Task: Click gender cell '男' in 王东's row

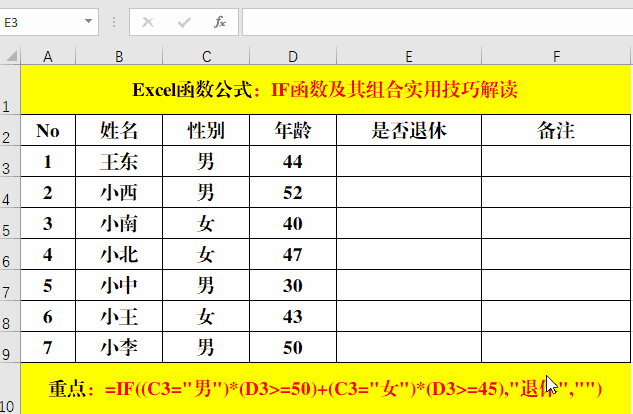Action: pyautogui.click(x=206, y=161)
